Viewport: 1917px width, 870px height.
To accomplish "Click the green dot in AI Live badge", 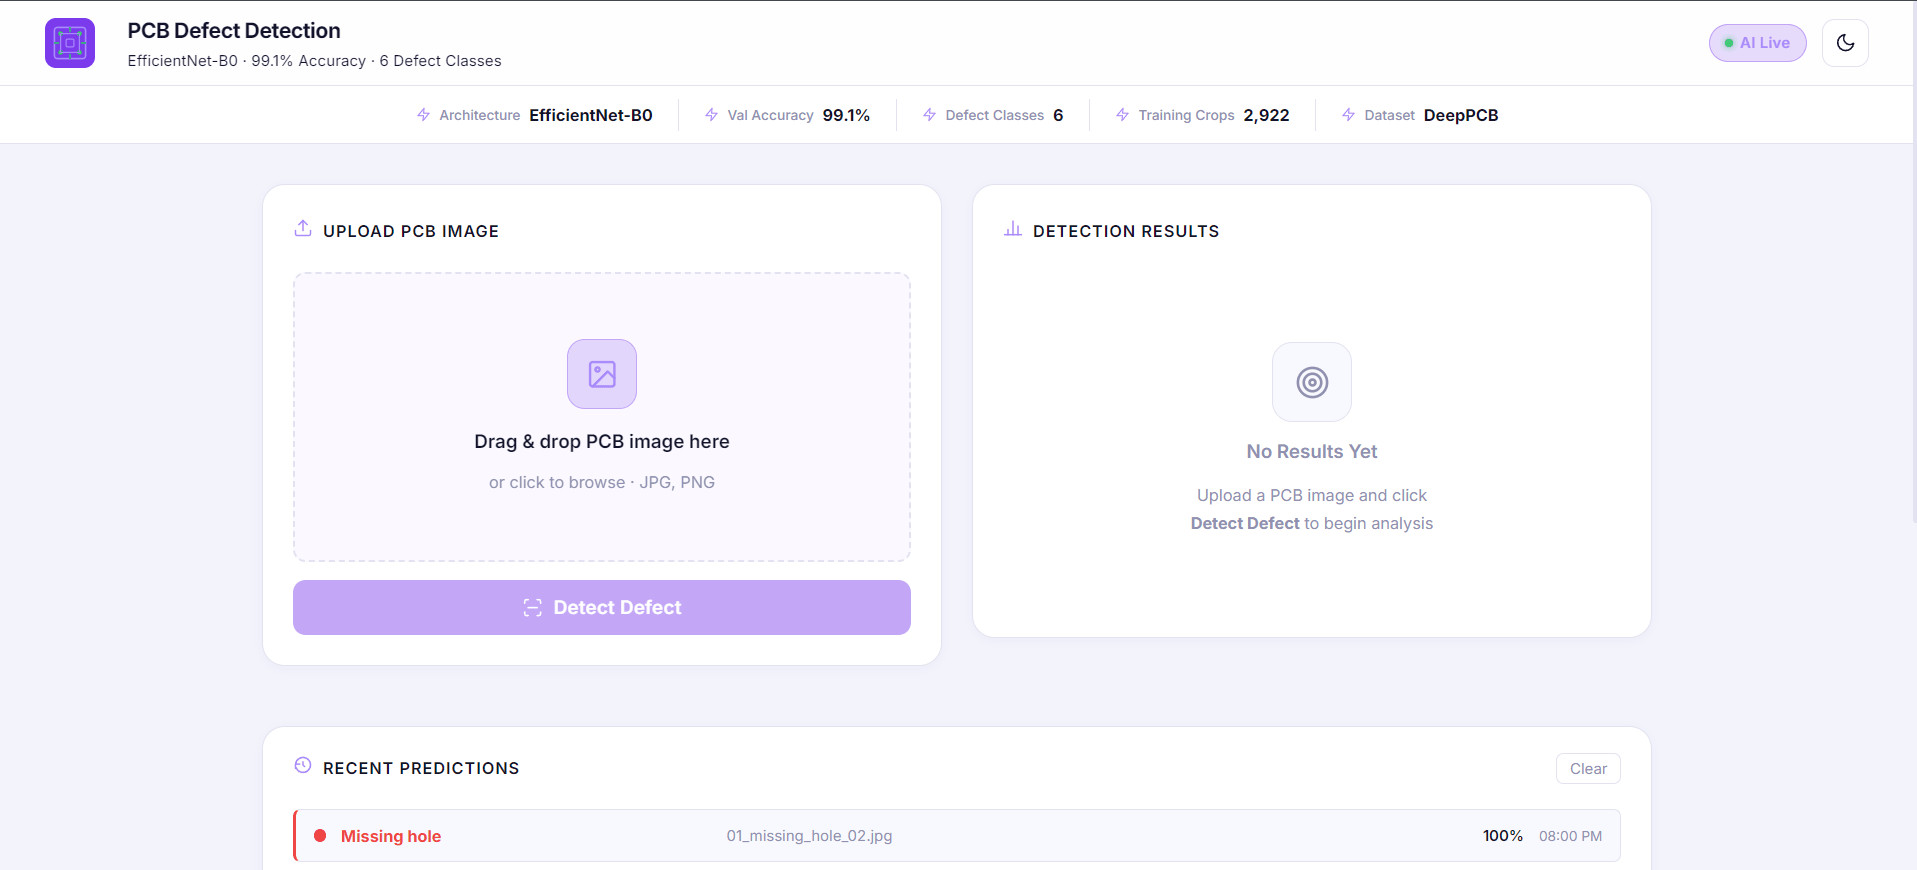I will pos(1729,43).
